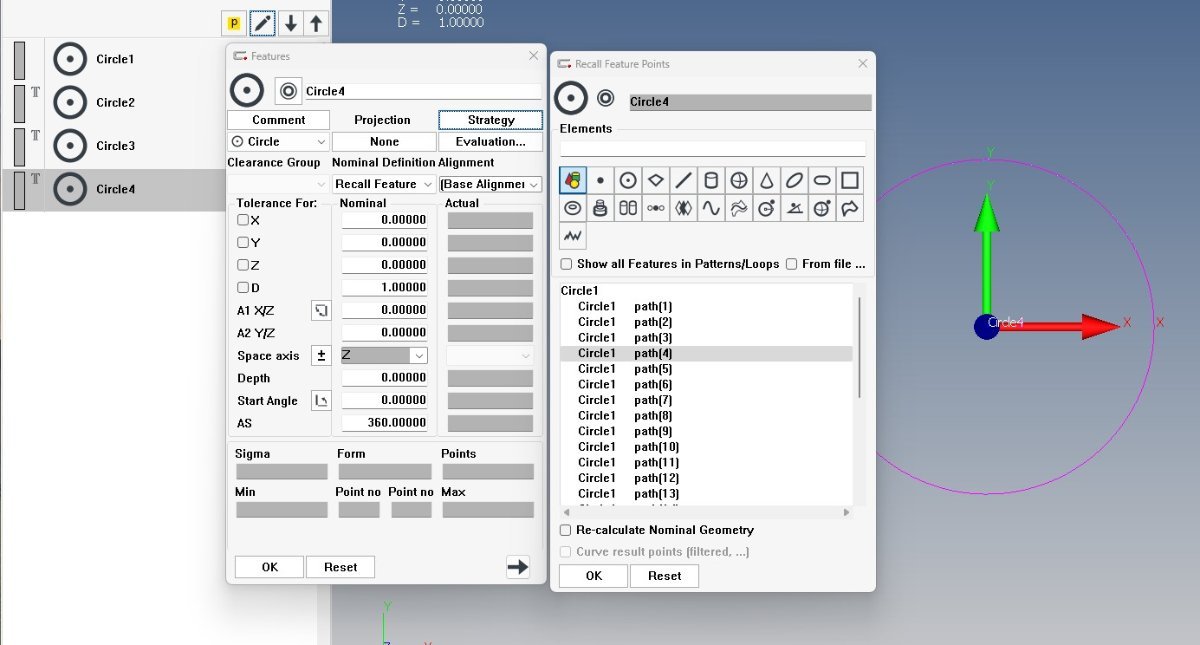Open the Base Alignment dropdown
The height and width of the screenshot is (645, 1200).
coord(490,184)
